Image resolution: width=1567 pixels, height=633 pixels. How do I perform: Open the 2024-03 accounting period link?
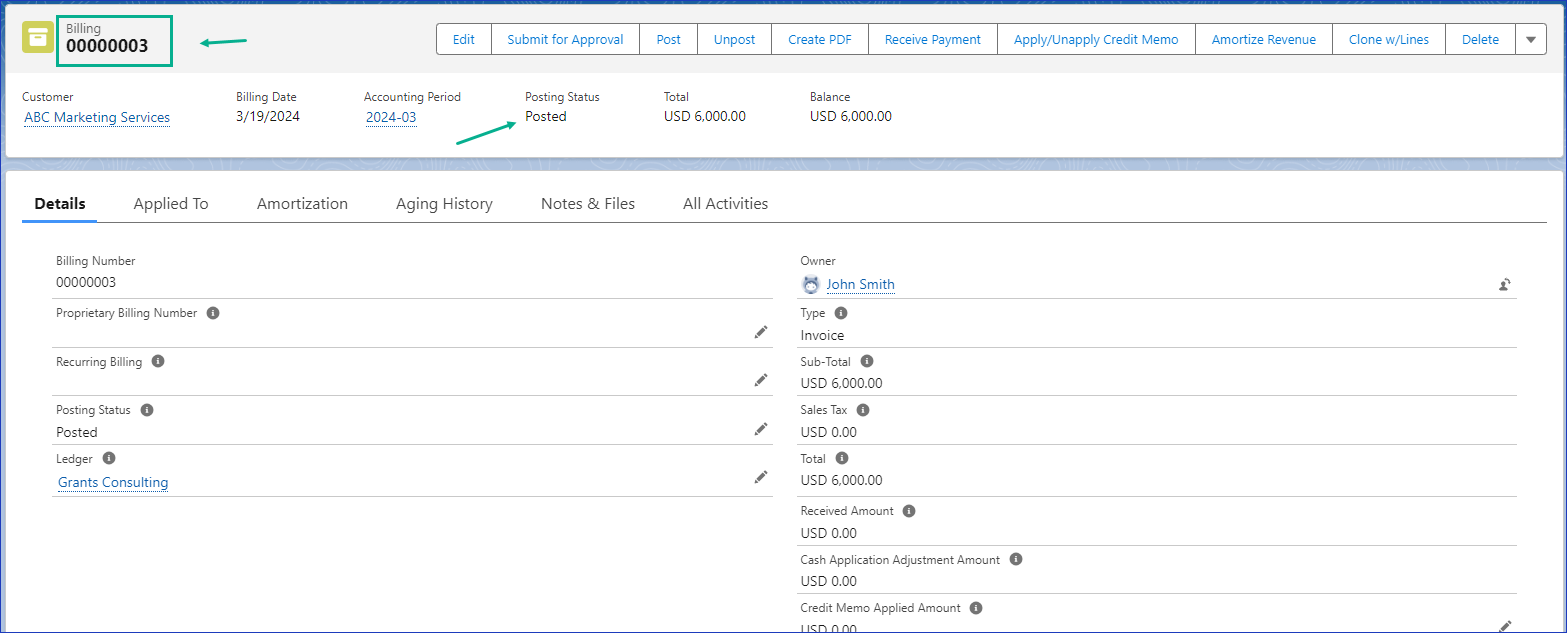click(x=391, y=118)
